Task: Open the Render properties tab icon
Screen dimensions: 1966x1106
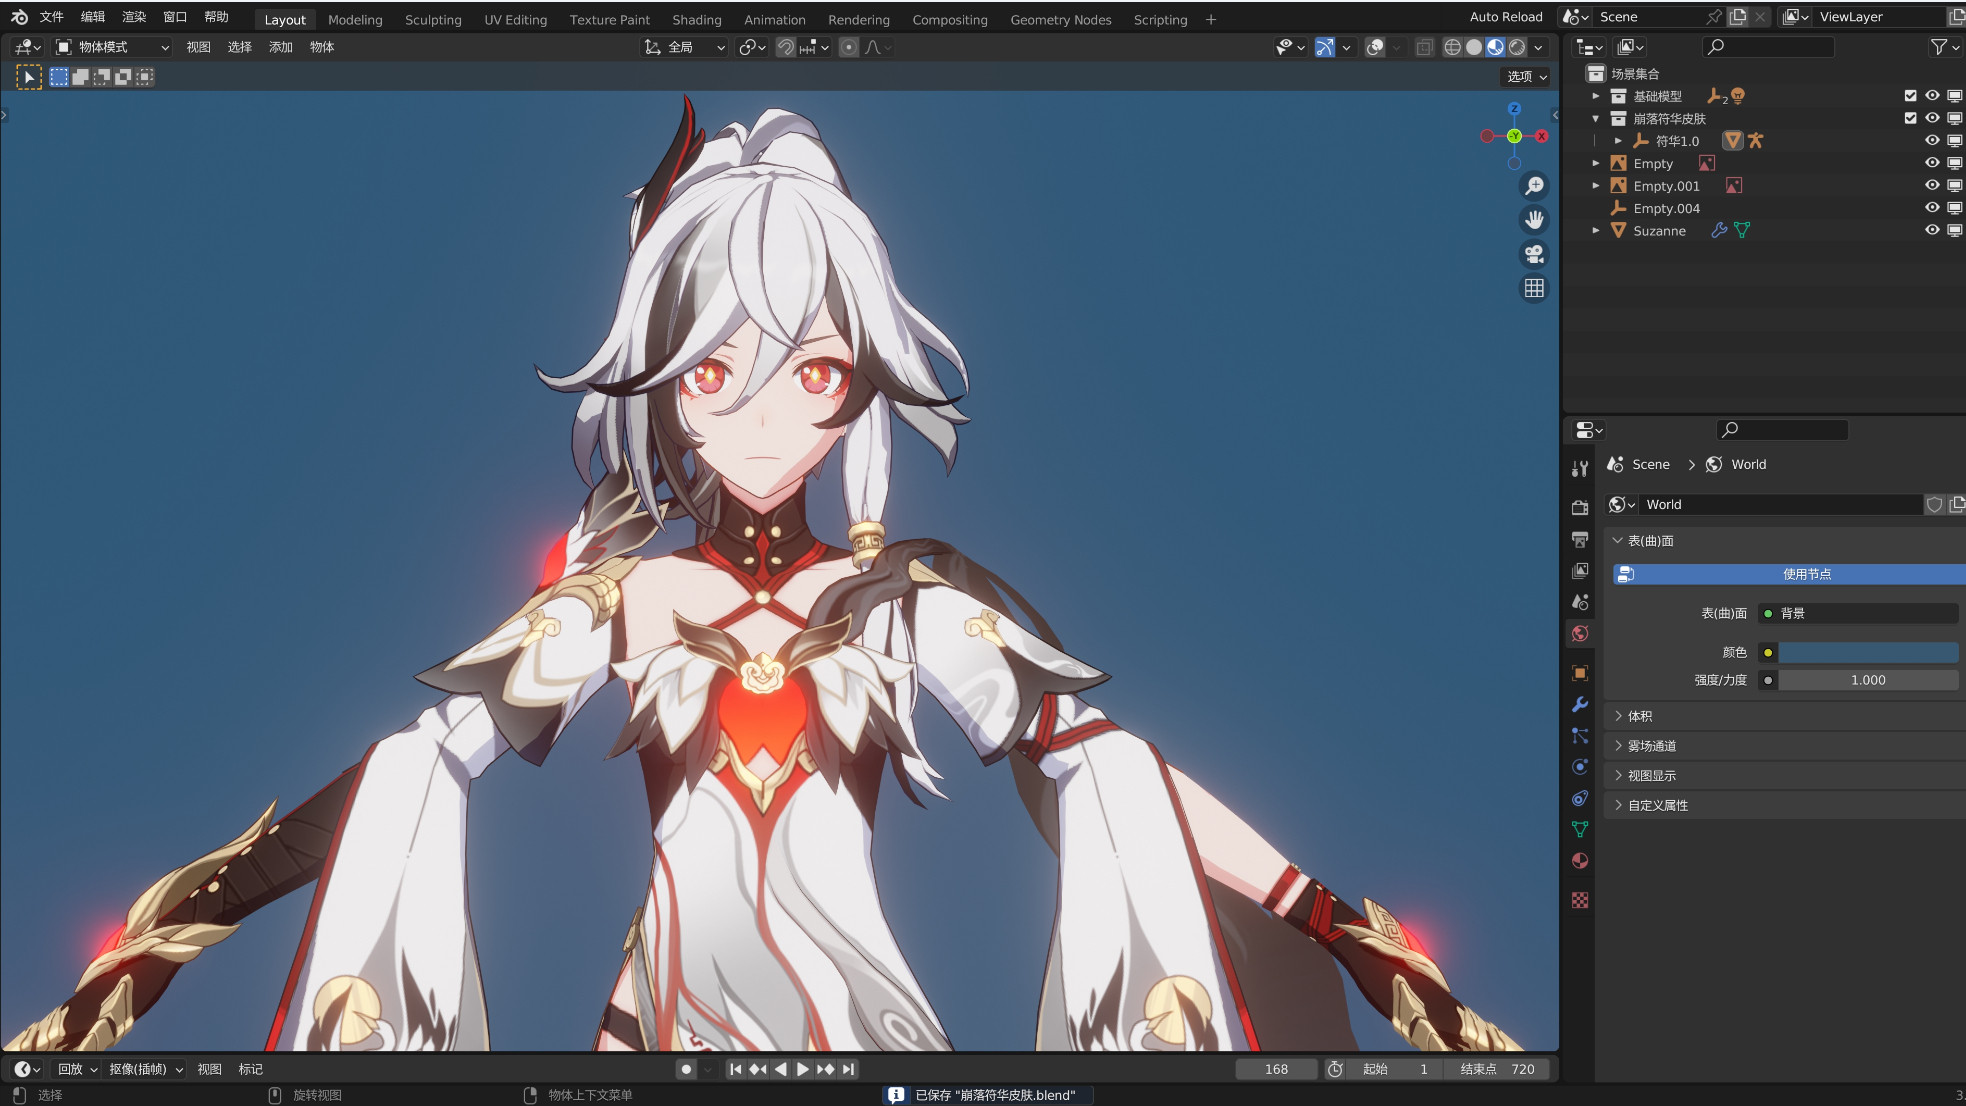Action: pyautogui.click(x=1580, y=507)
